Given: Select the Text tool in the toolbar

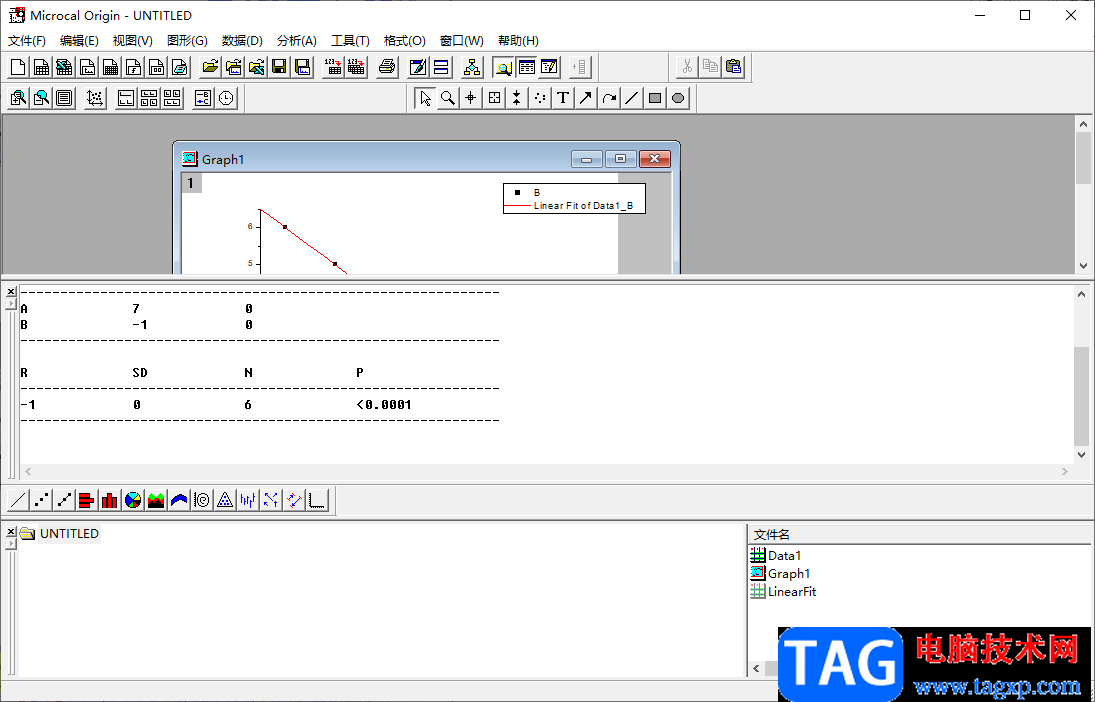Looking at the screenshot, I should click(563, 98).
